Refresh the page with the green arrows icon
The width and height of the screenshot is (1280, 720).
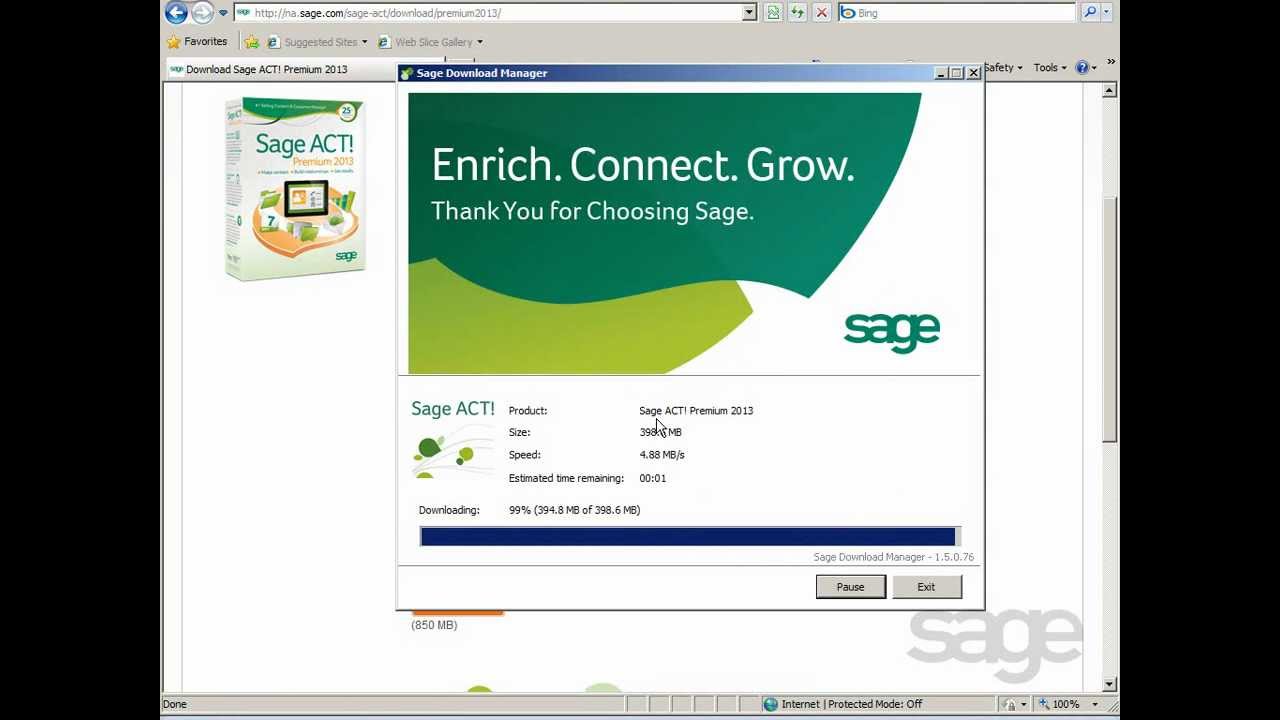coord(797,13)
